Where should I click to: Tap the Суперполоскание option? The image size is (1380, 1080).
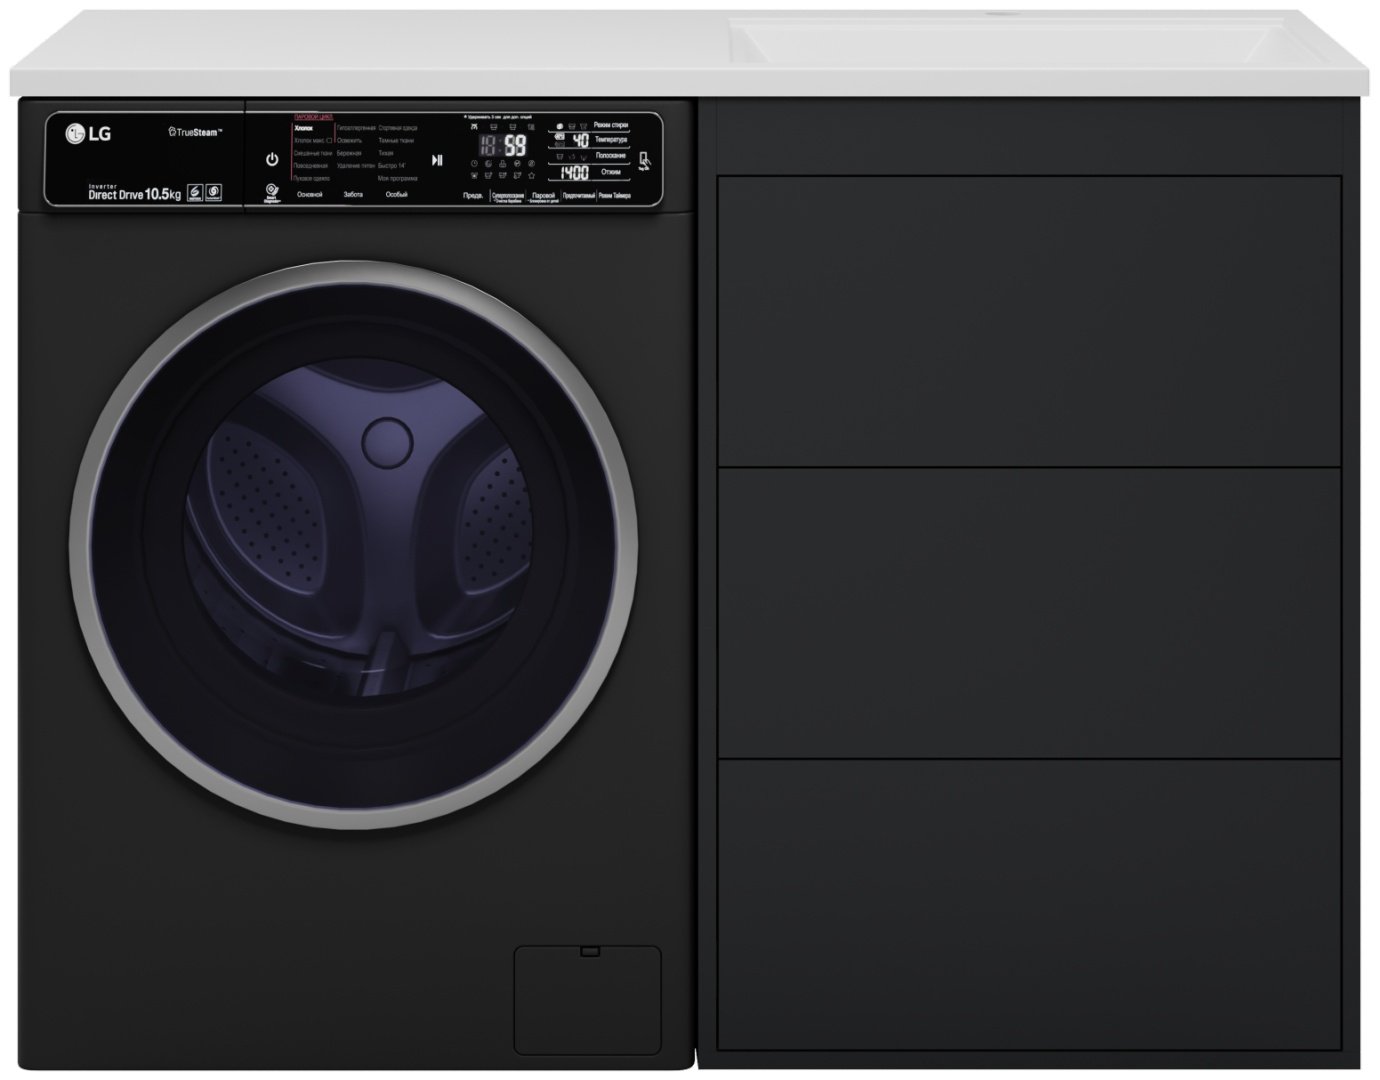click(x=508, y=196)
